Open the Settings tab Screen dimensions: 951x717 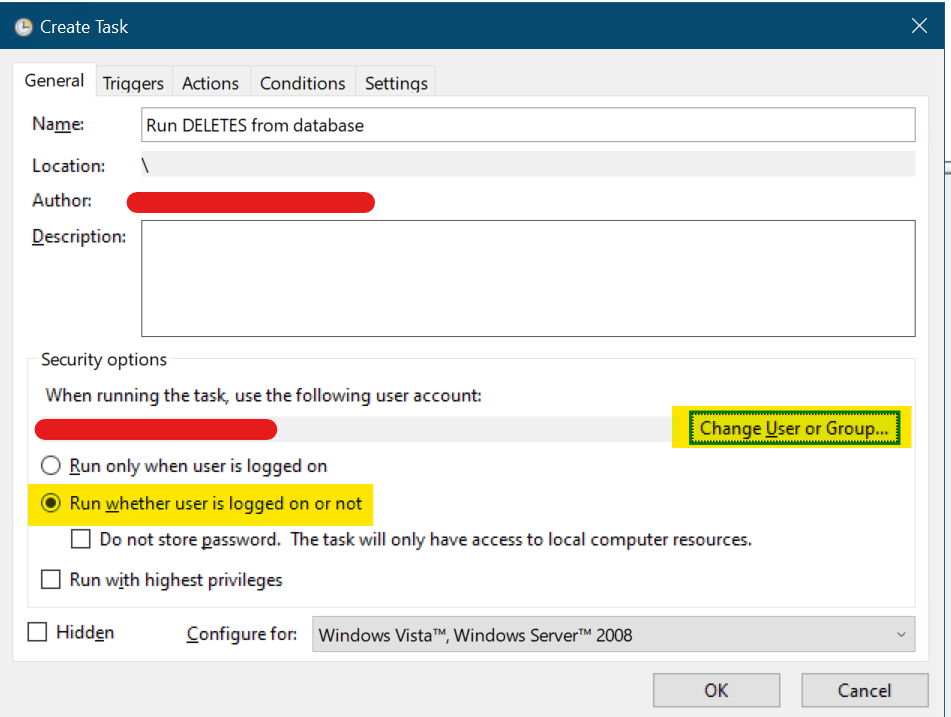click(396, 83)
